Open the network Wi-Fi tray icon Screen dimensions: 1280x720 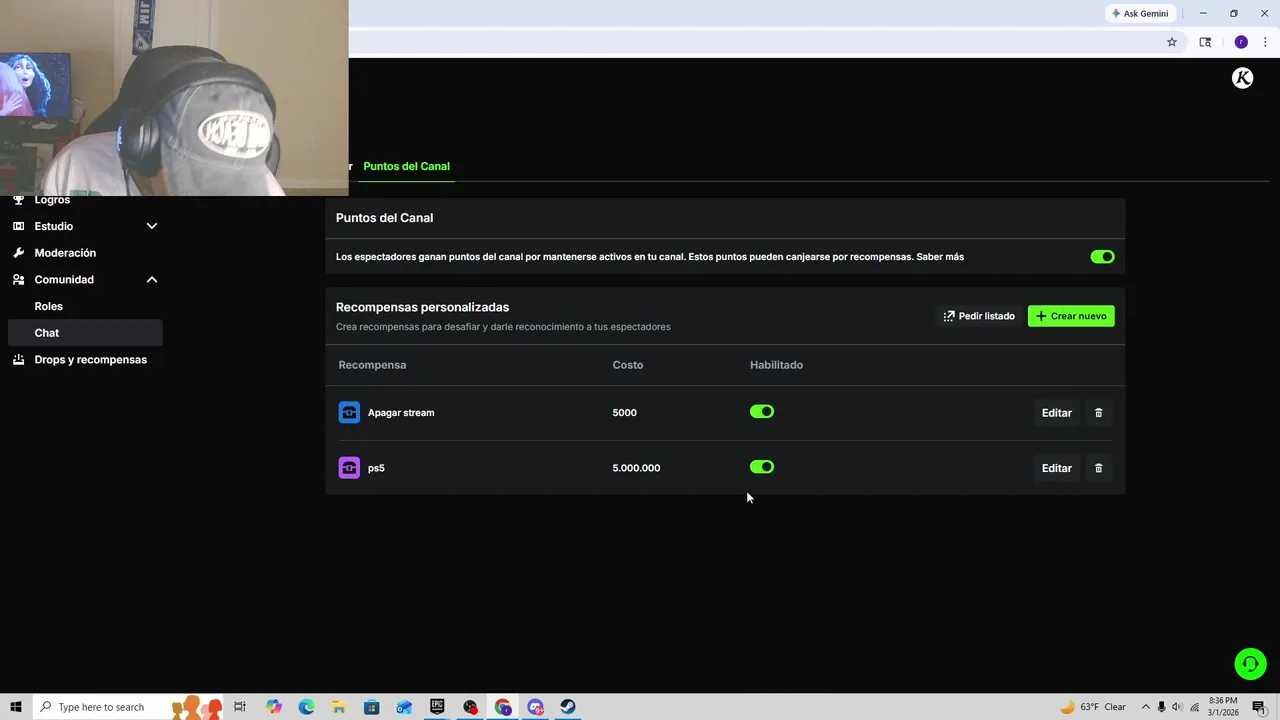pyautogui.click(x=1194, y=707)
